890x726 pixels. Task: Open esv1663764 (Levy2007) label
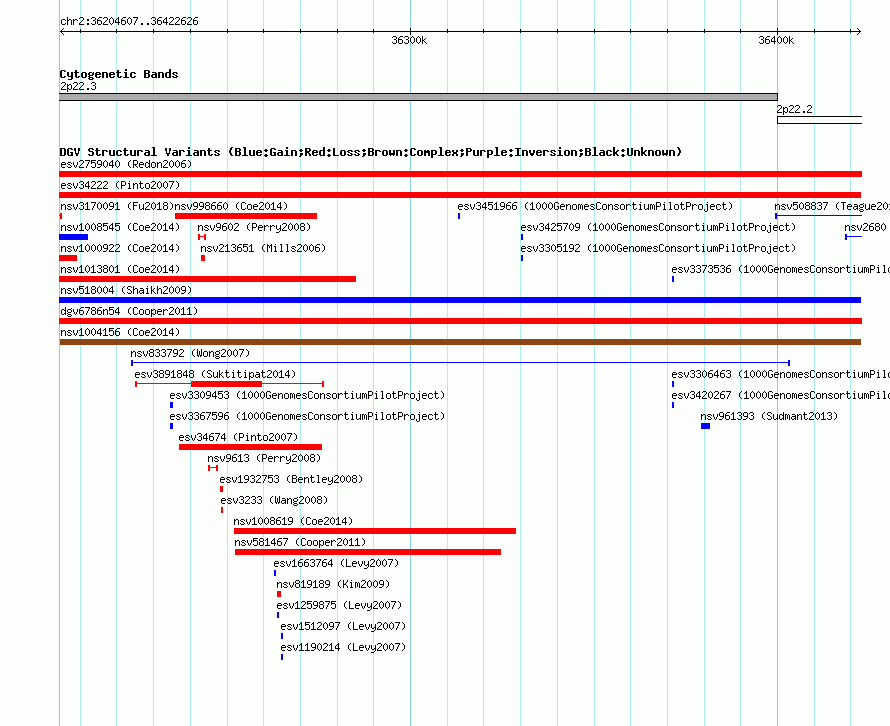(336, 563)
